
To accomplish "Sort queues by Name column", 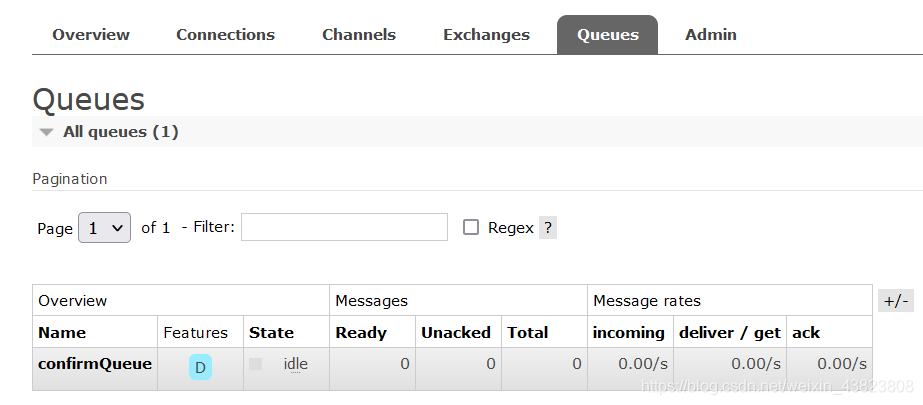I will 62,332.
